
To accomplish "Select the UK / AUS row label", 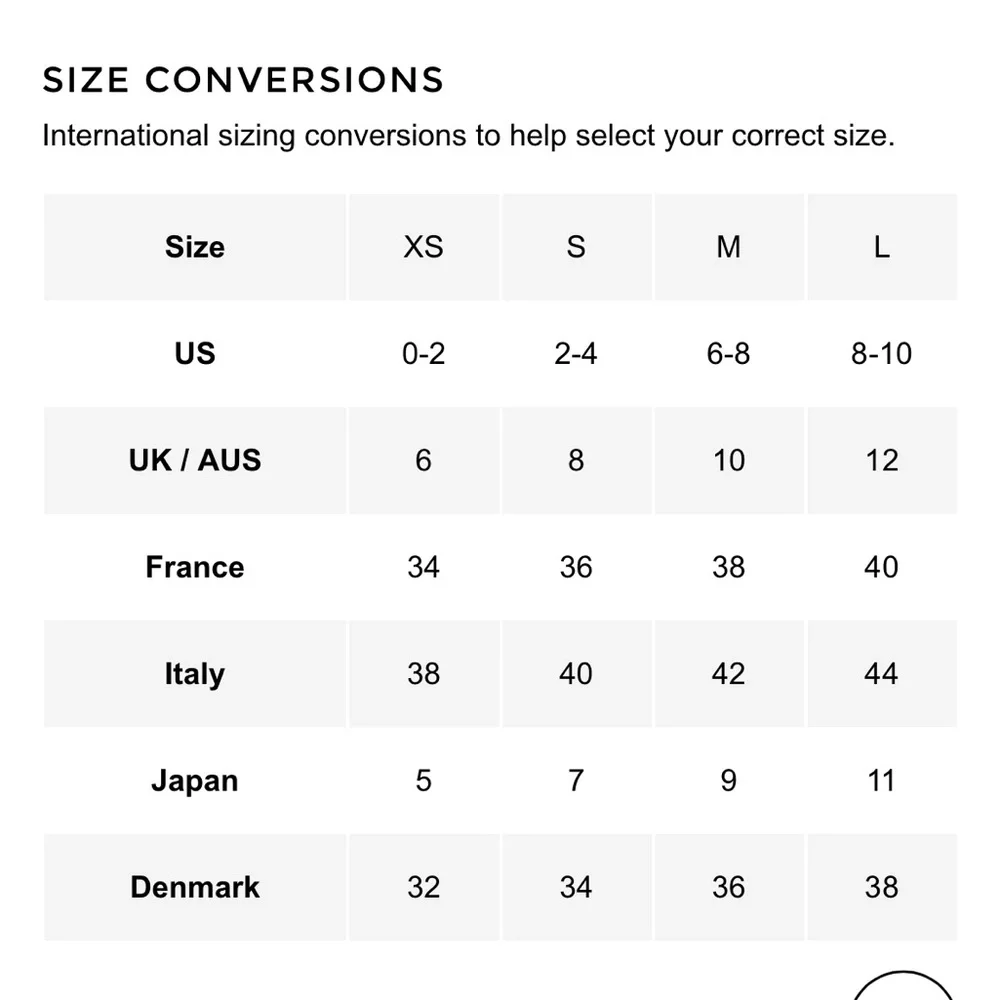I will click(x=195, y=460).
